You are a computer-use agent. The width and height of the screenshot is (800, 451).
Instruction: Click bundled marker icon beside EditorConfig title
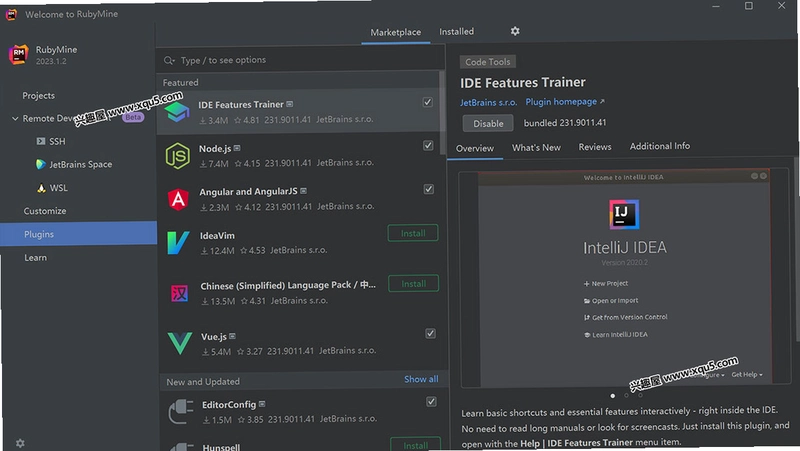click(262, 404)
